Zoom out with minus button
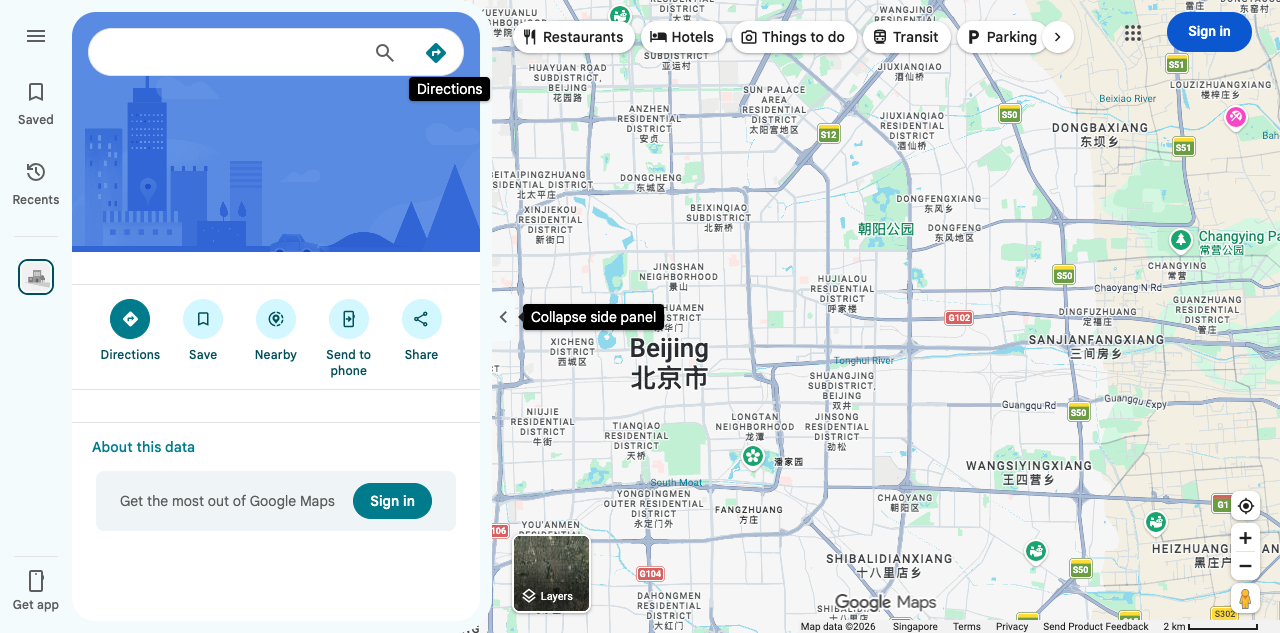Image resolution: width=1280 pixels, height=633 pixels. [x=1245, y=566]
